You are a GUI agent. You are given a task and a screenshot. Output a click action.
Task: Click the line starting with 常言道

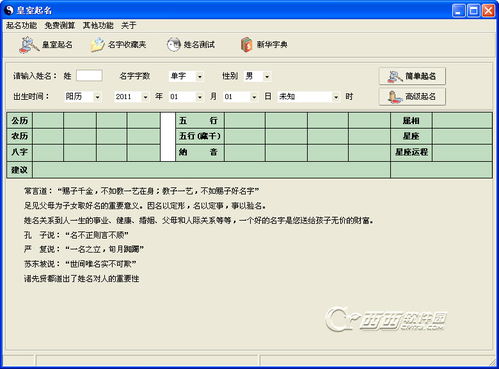[142, 191]
